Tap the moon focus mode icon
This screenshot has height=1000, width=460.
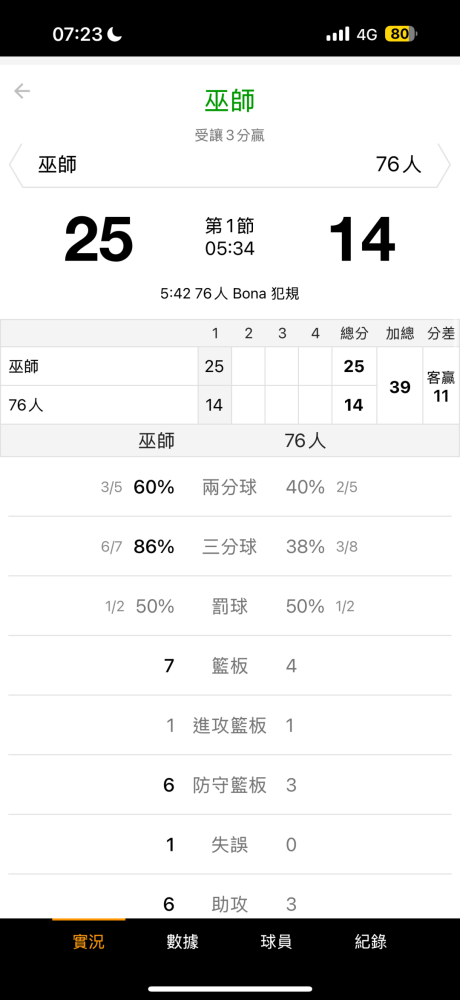click(x=115, y=34)
